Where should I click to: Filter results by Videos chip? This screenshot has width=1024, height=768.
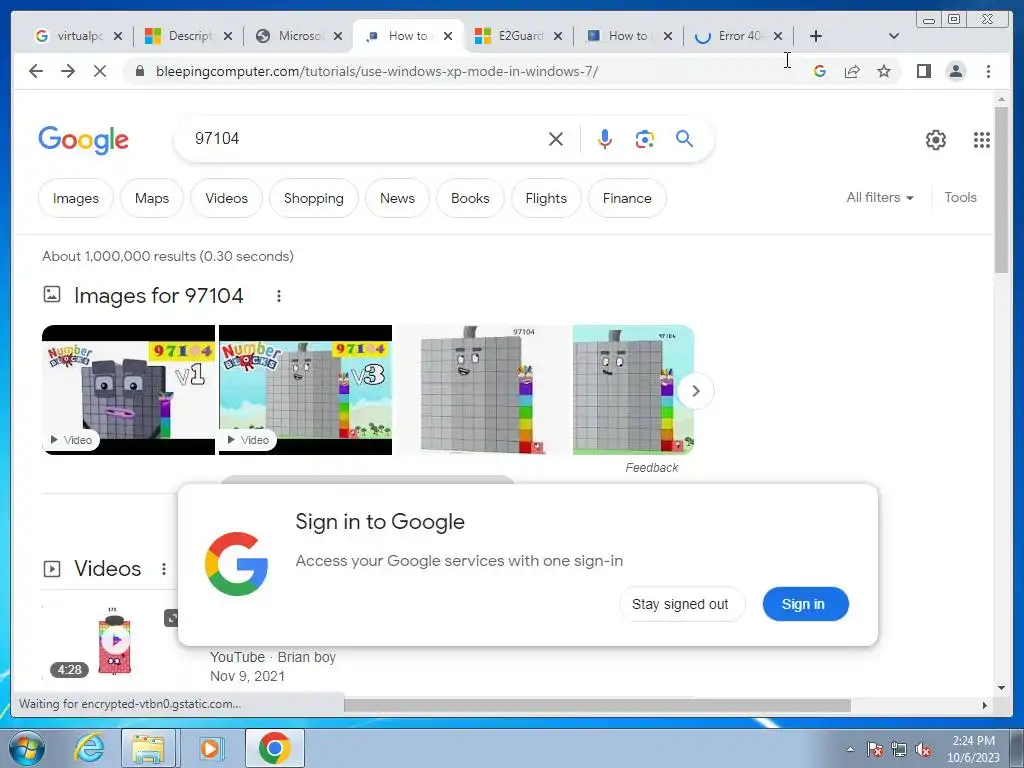[x=227, y=198]
